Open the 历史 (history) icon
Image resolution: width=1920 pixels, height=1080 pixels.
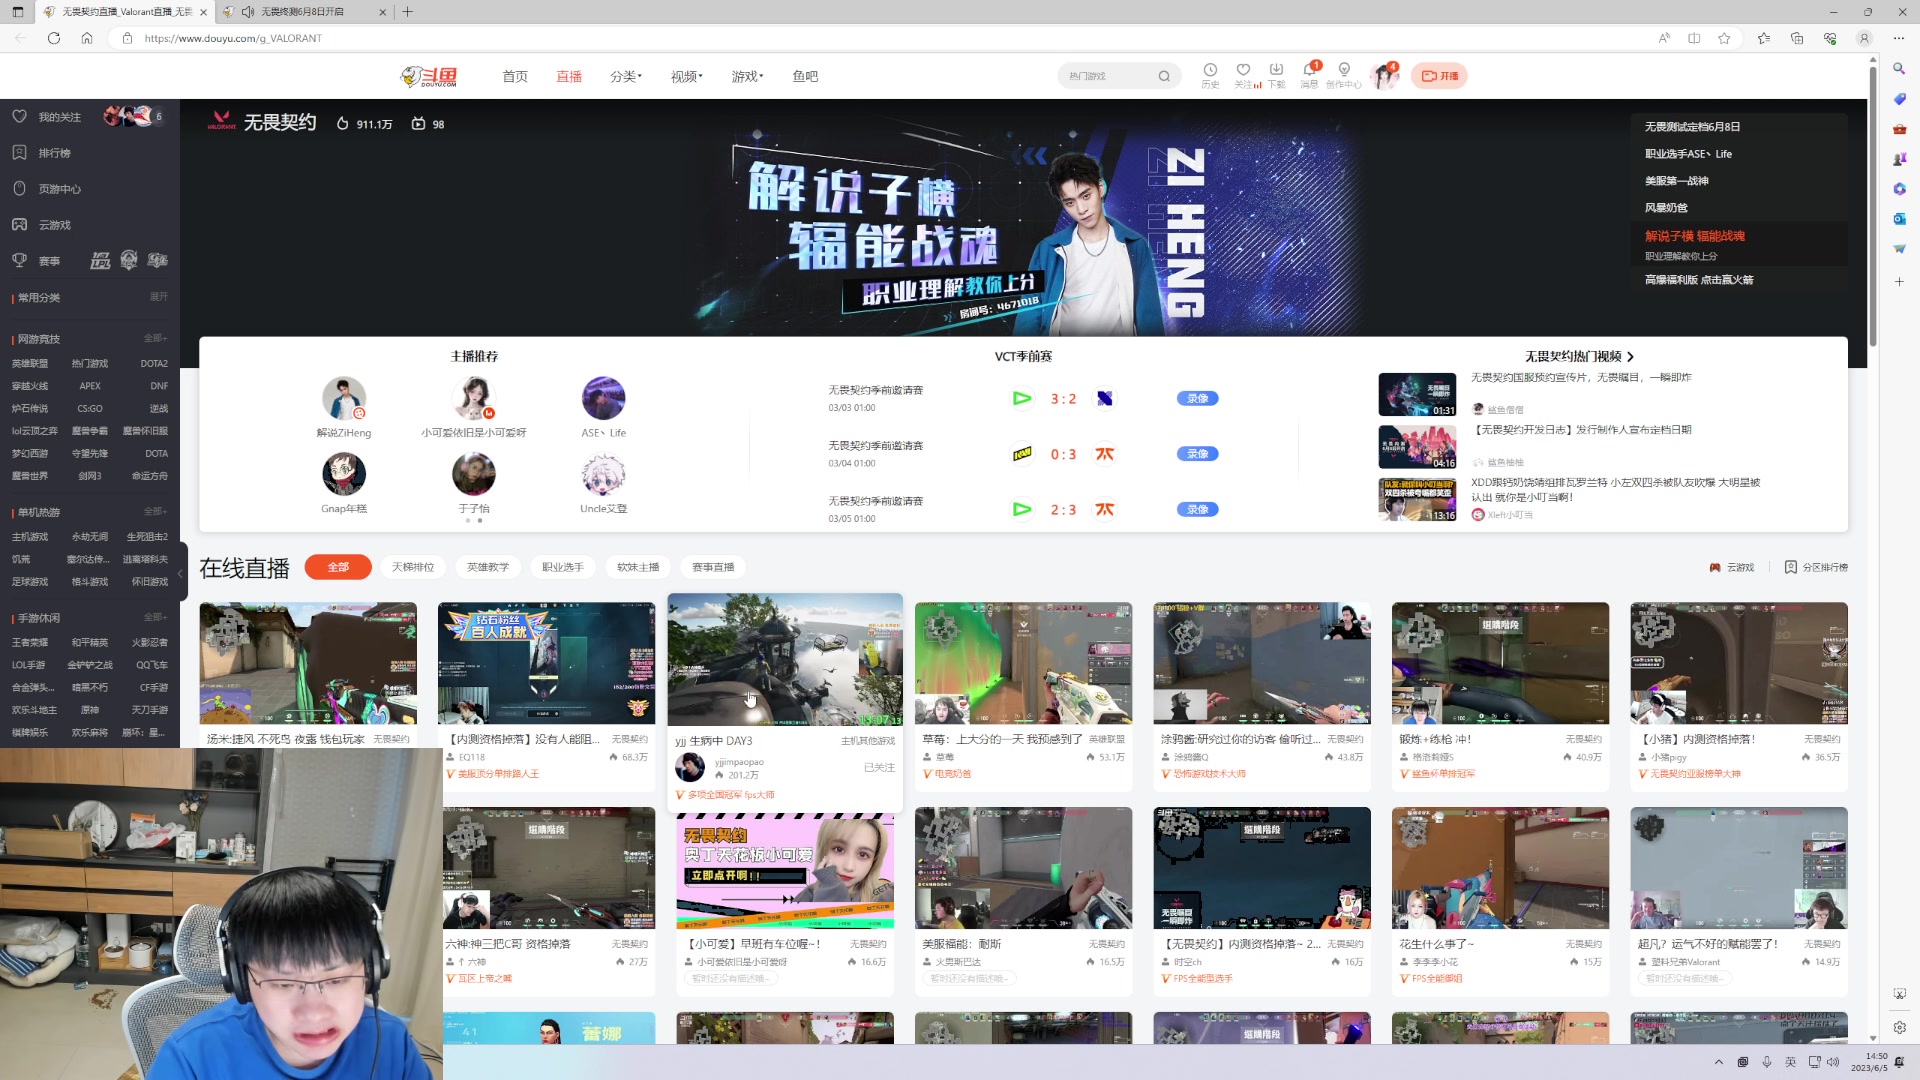pyautogui.click(x=1210, y=75)
